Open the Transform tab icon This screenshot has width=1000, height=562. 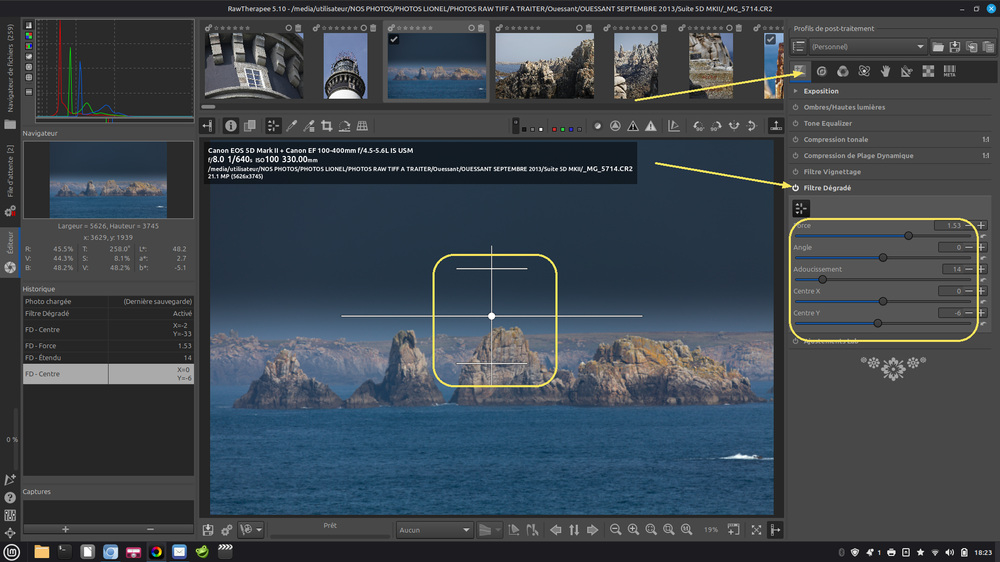point(906,71)
